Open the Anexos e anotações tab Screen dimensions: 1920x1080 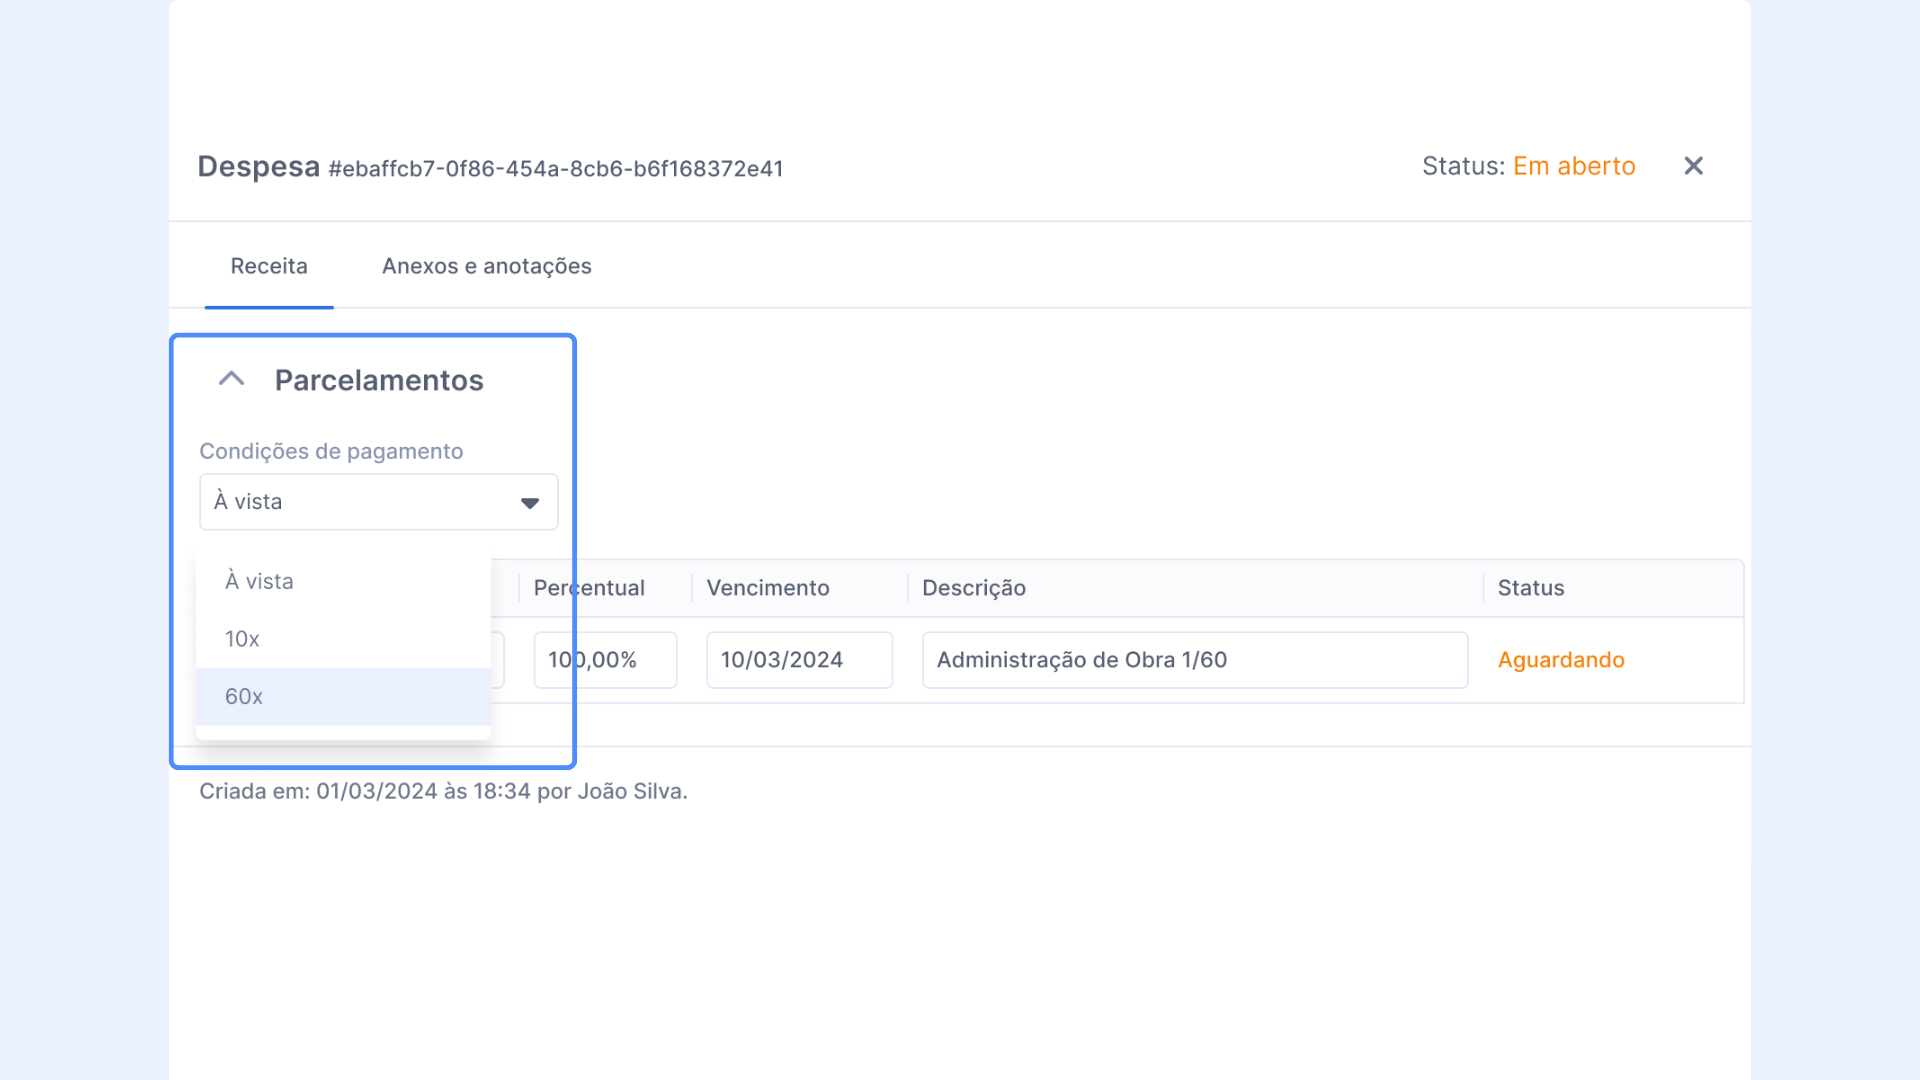tap(486, 266)
